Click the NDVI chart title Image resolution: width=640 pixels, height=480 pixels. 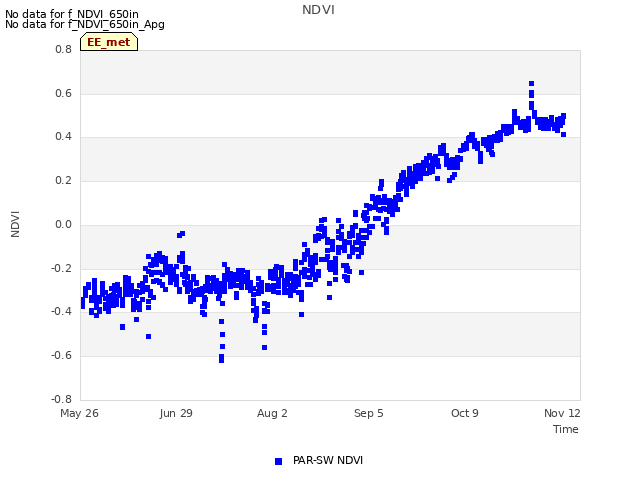click(x=318, y=10)
